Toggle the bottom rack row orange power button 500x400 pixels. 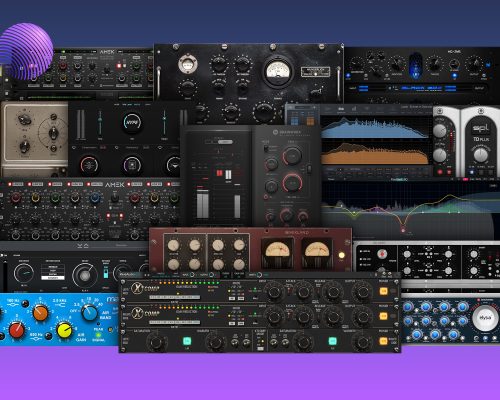point(383,341)
